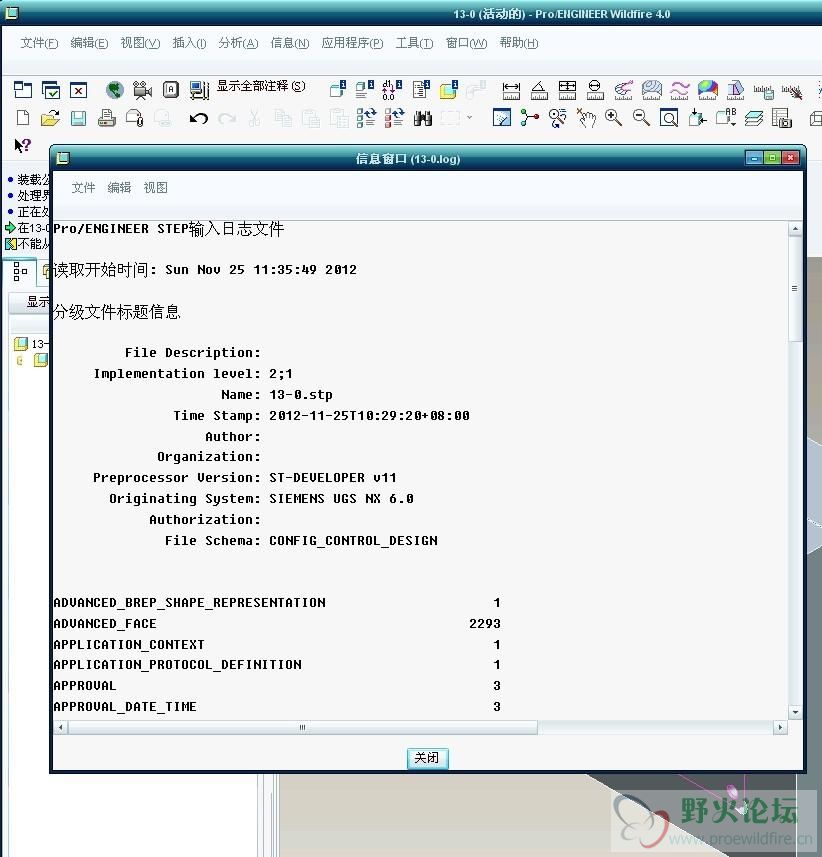Screen dimensions: 822x857
Task: Open the 视图(V) main menu
Action: tap(140, 43)
